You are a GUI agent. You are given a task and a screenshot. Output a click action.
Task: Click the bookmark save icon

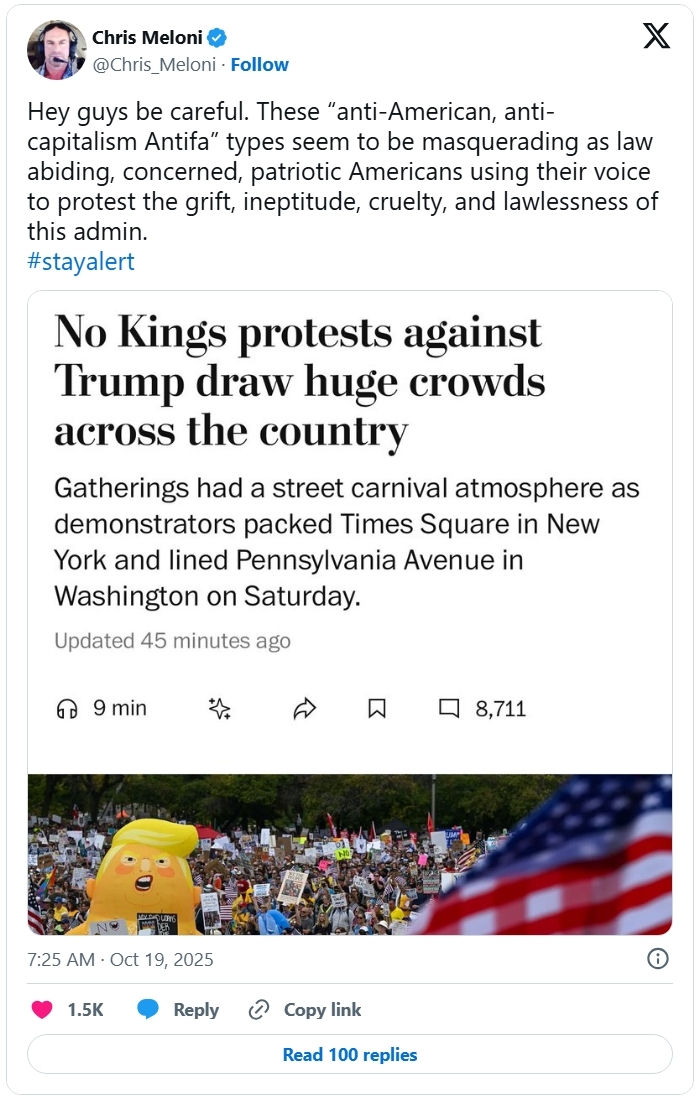click(x=377, y=709)
